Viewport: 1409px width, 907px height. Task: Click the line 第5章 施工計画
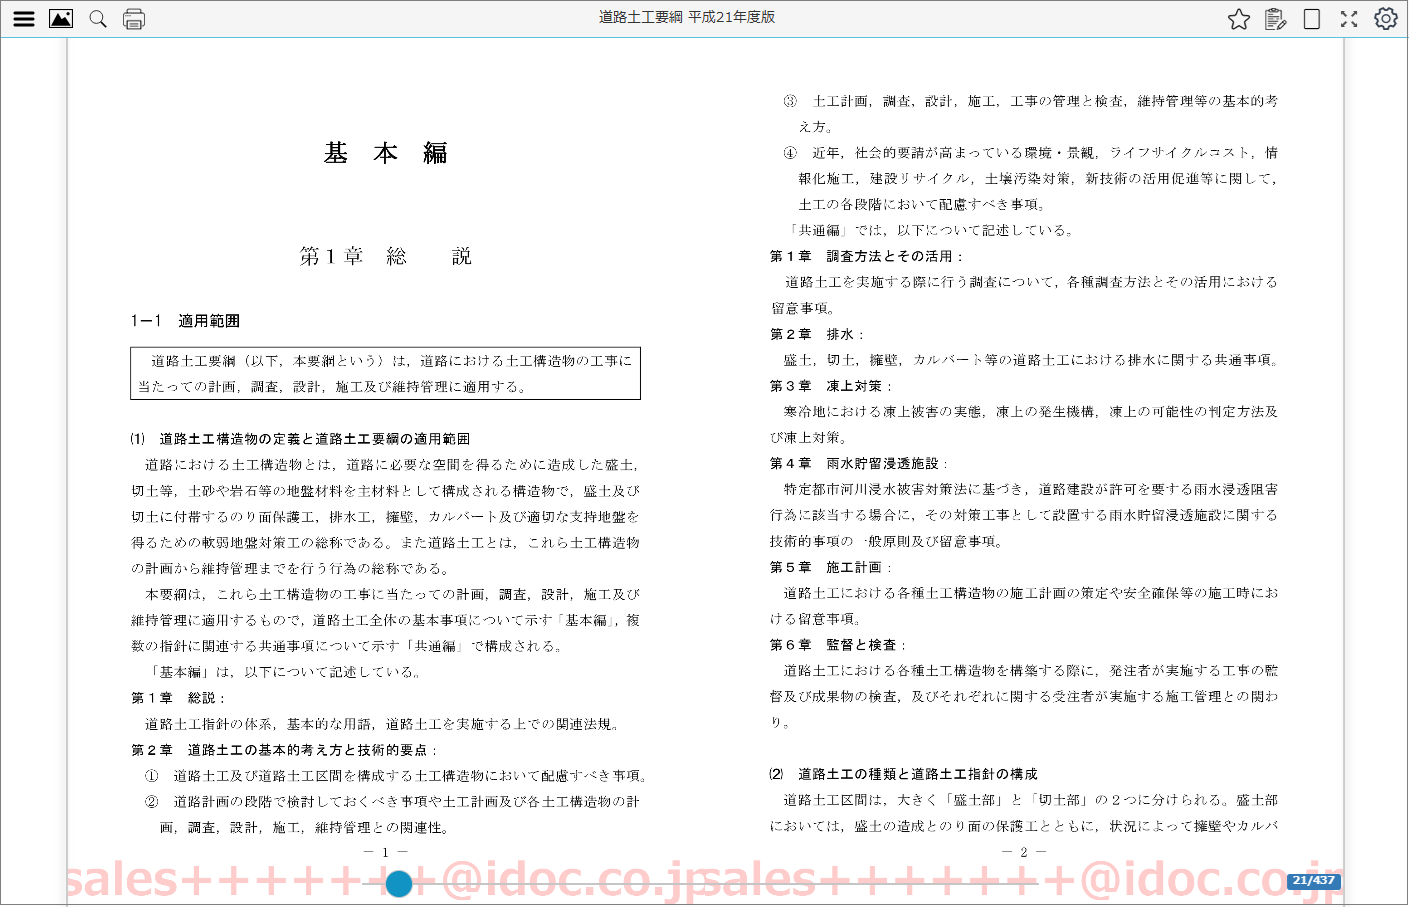pyautogui.click(x=831, y=568)
